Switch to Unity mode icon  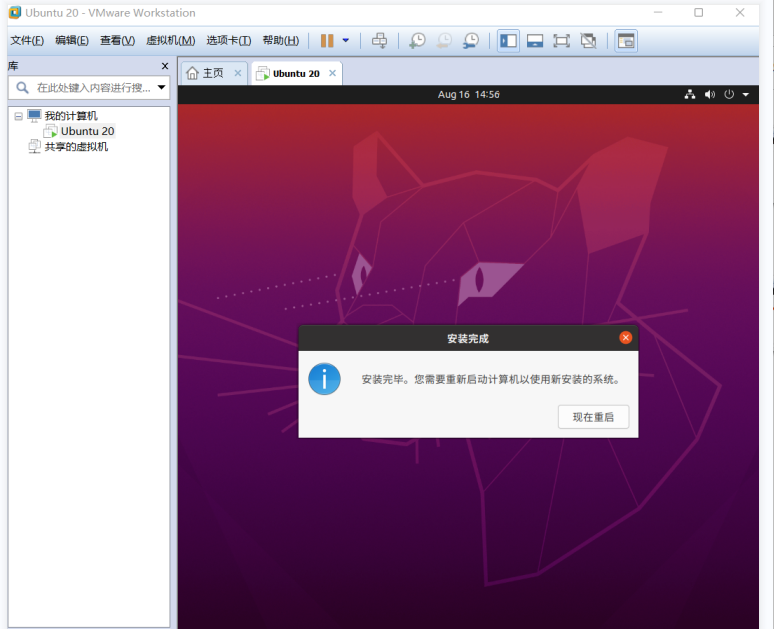click(x=588, y=40)
